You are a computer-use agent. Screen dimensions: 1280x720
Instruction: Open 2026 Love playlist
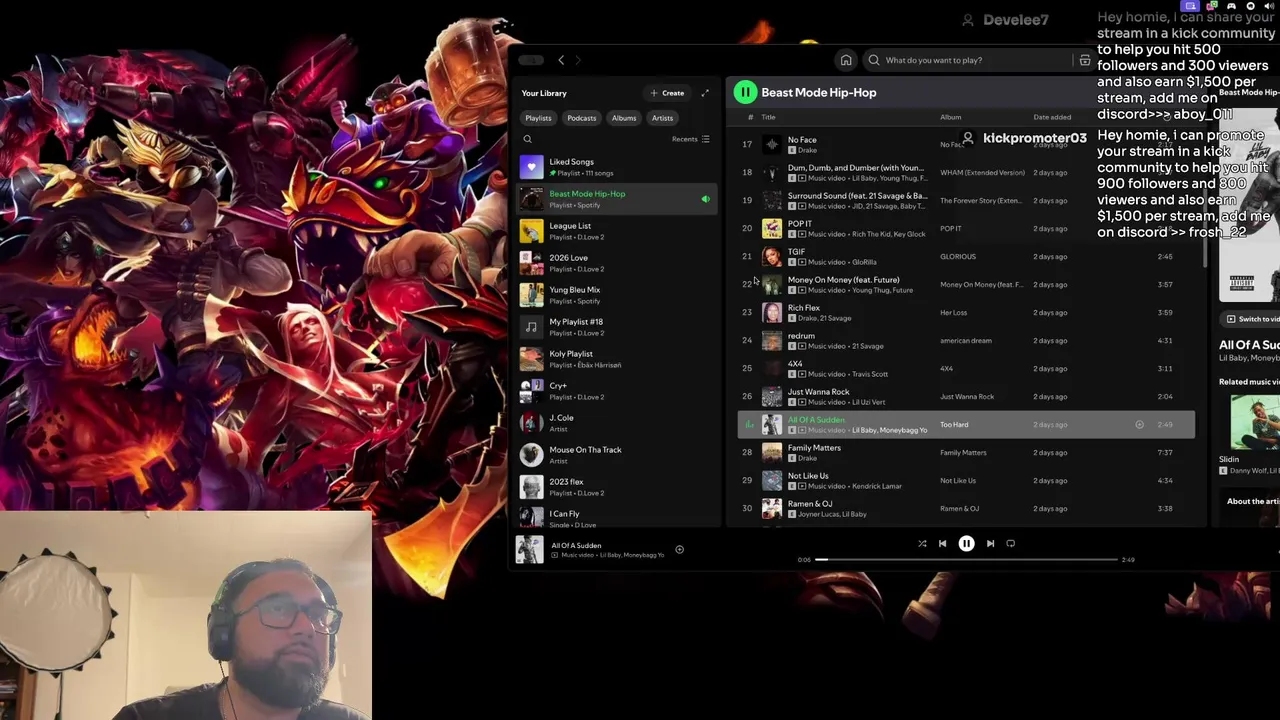pos(616,263)
